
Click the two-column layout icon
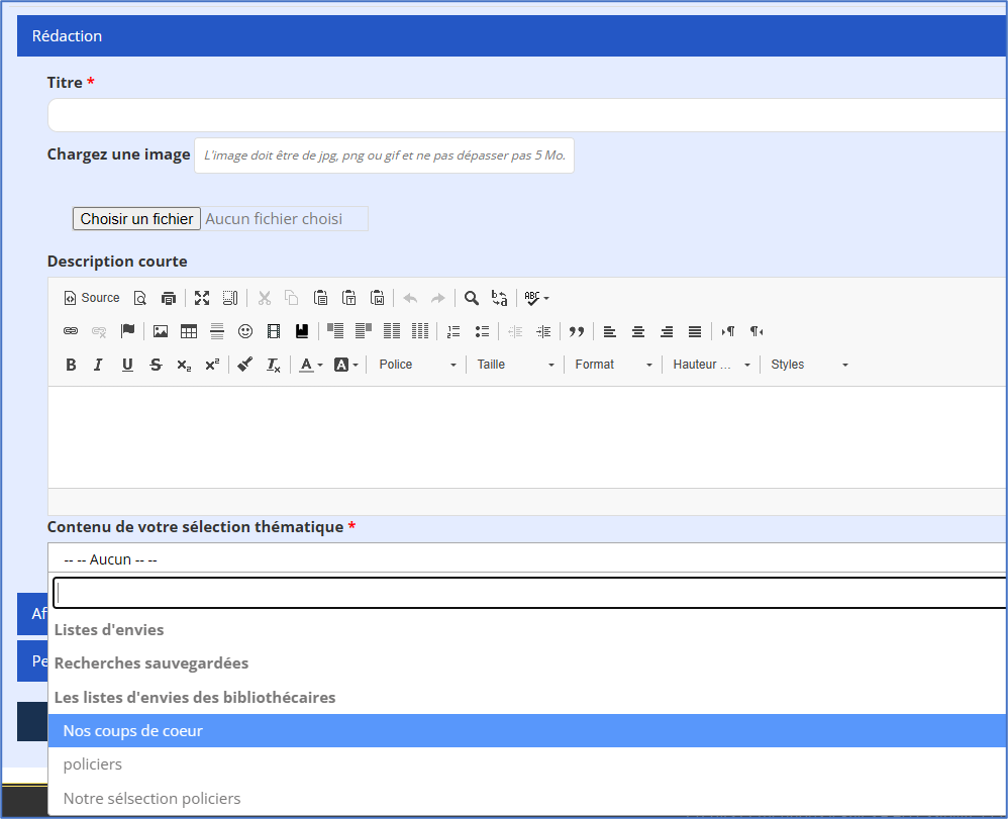click(x=392, y=331)
